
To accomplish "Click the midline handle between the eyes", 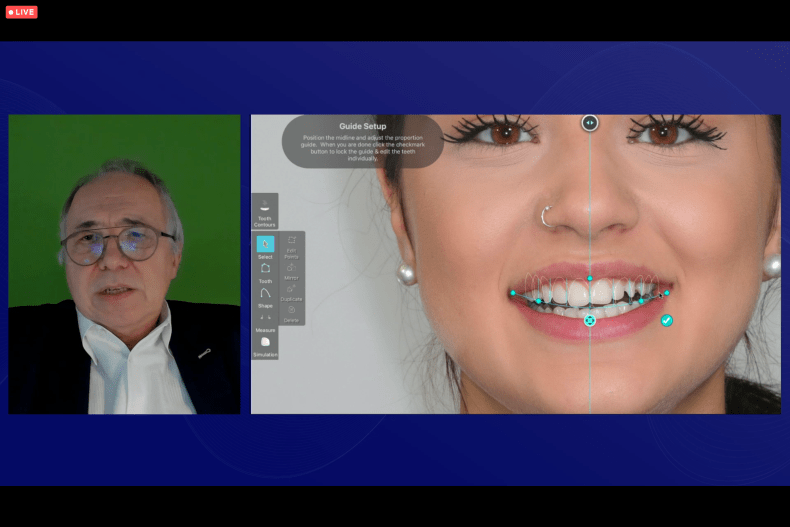I will [x=590, y=123].
